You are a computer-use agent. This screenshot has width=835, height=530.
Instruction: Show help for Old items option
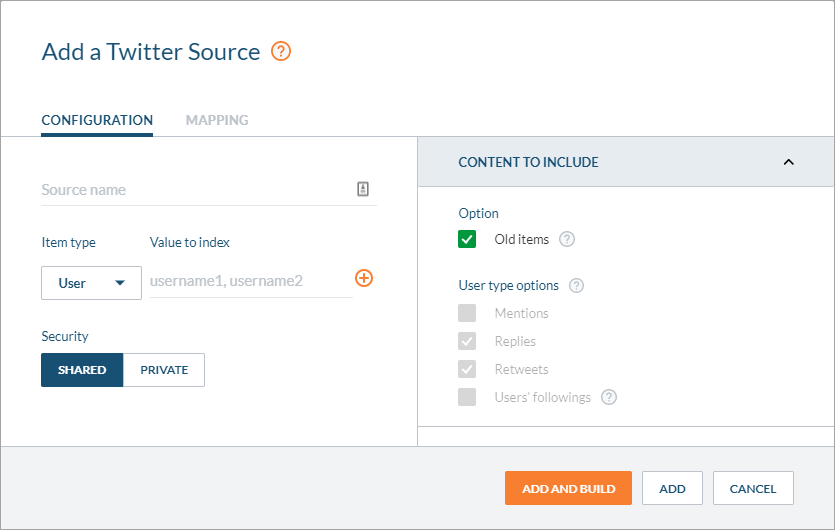(567, 239)
